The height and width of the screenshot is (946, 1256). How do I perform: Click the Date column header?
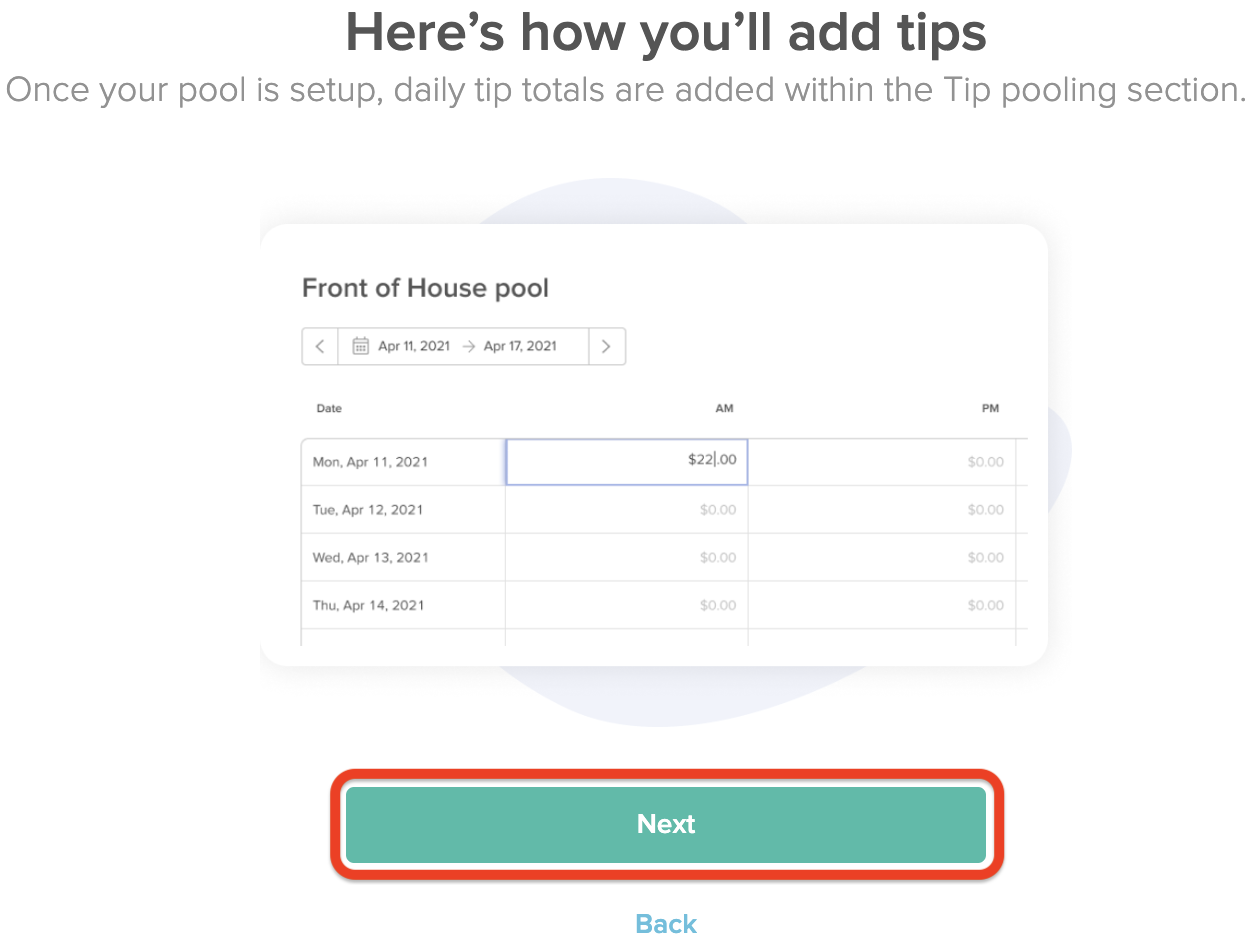coord(329,408)
